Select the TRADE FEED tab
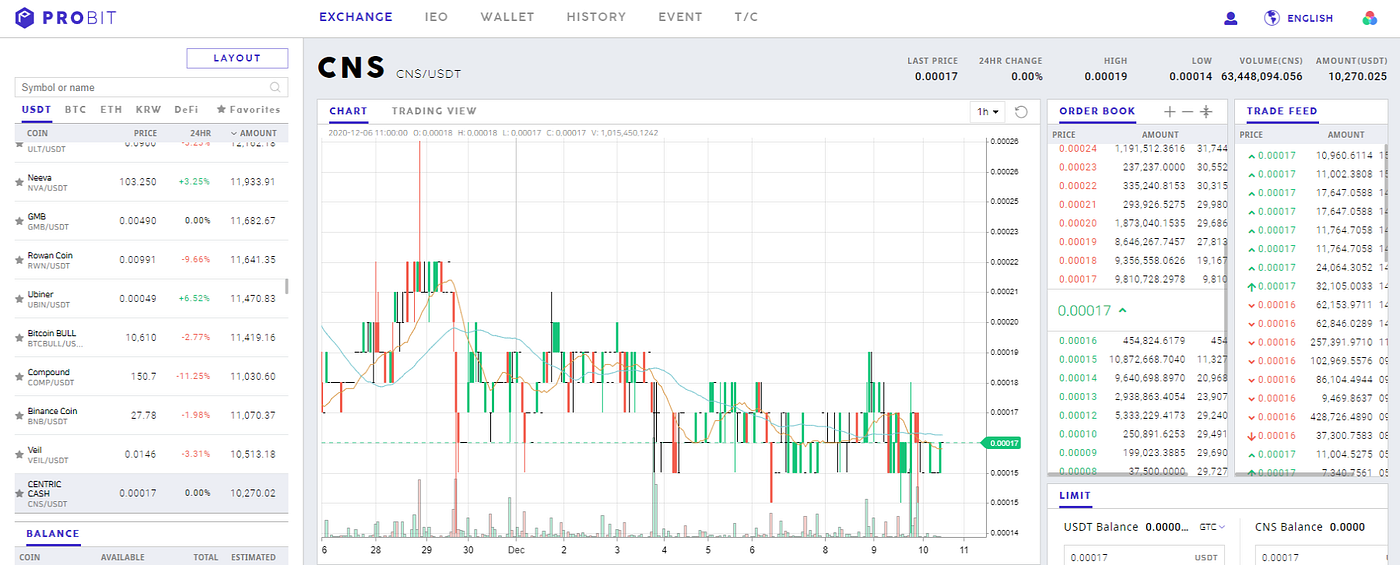1400x565 pixels. point(1282,111)
